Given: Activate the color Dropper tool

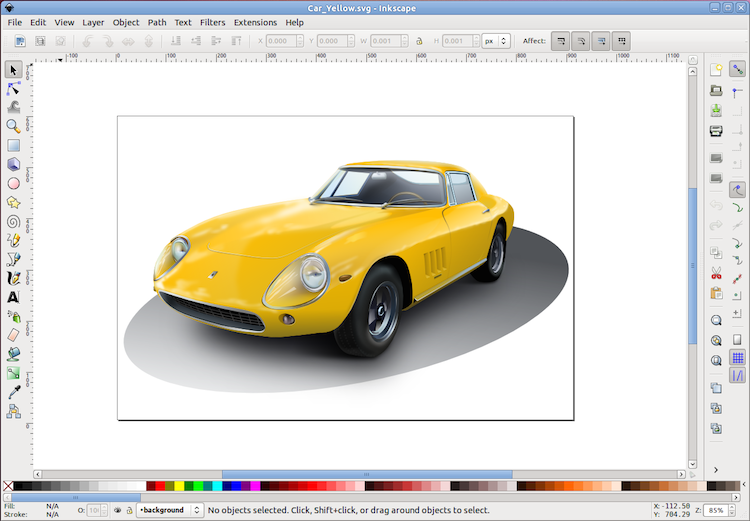Looking at the screenshot, I should click(13, 392).
